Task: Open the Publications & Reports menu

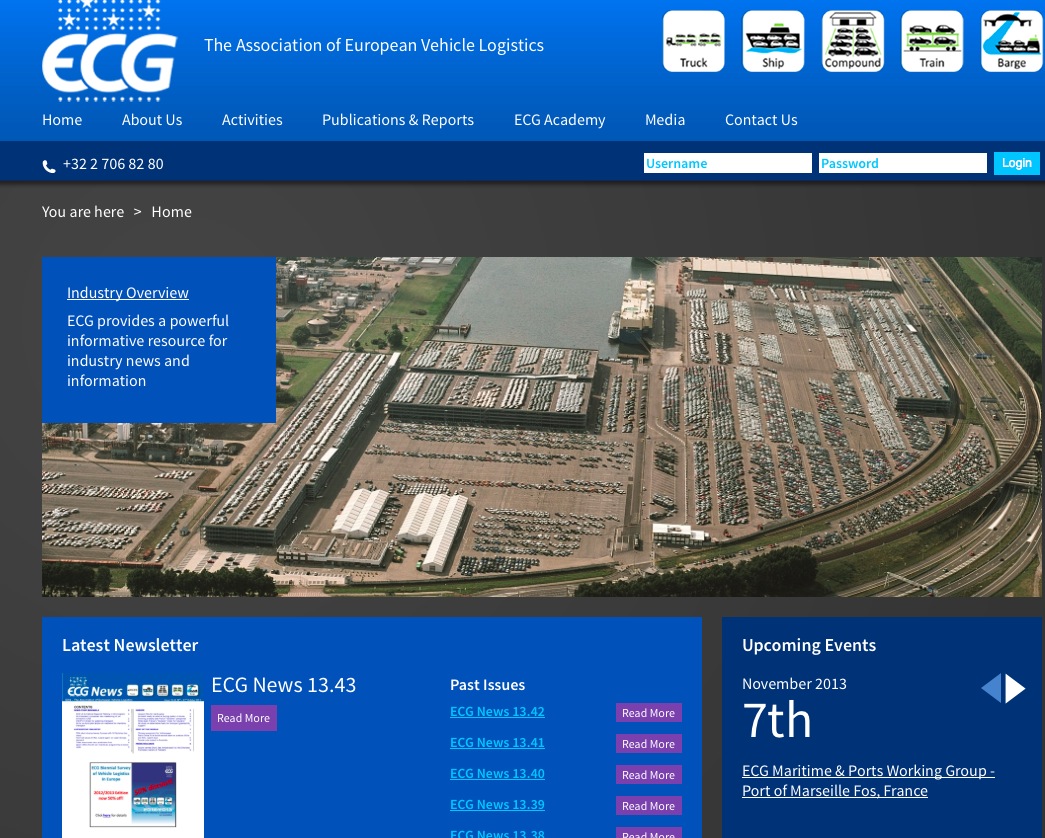Action: (x=398, y=120)
